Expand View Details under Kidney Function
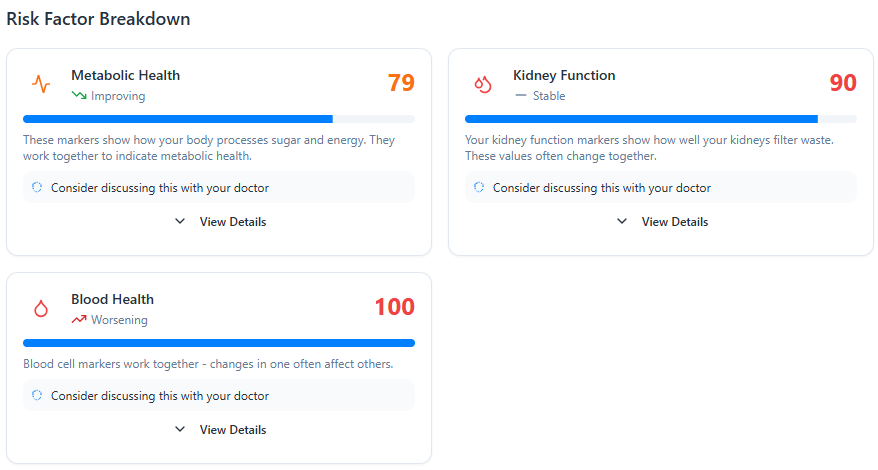 pyautogui.click(x=662, y=222)
